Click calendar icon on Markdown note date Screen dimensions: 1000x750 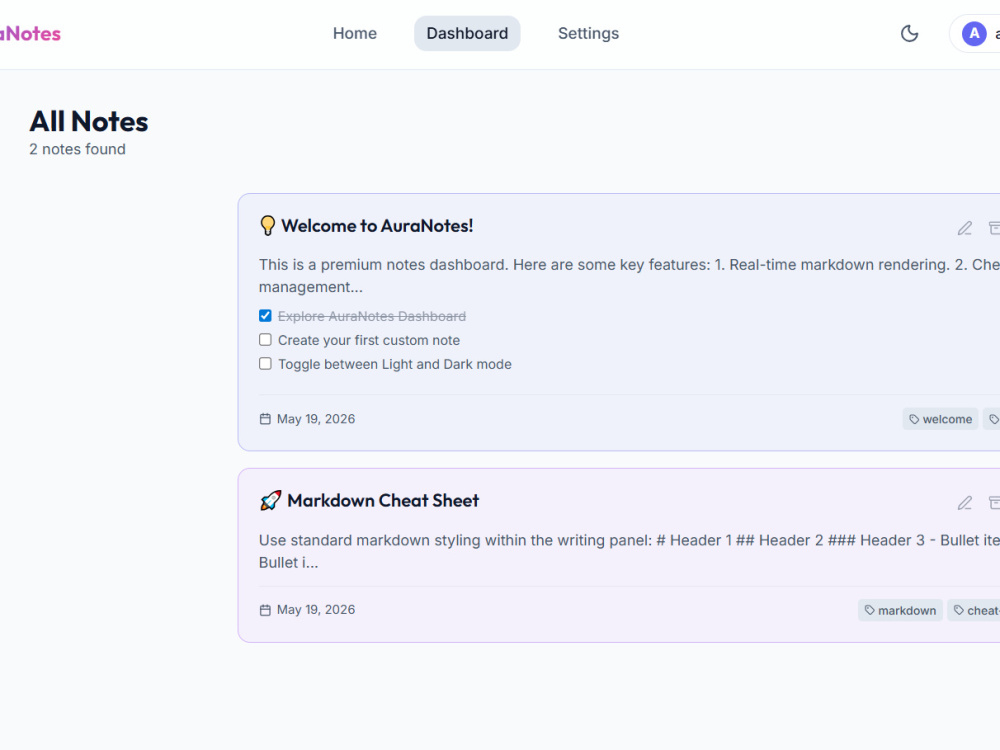(265, 610)
